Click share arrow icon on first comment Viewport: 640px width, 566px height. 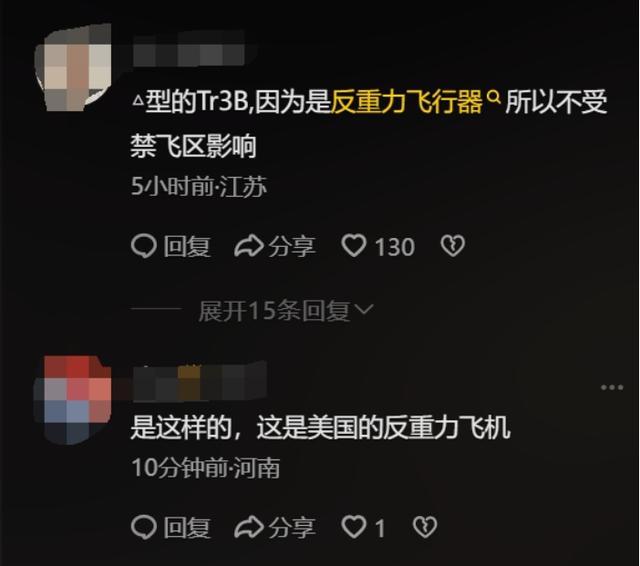coord(249,246)
